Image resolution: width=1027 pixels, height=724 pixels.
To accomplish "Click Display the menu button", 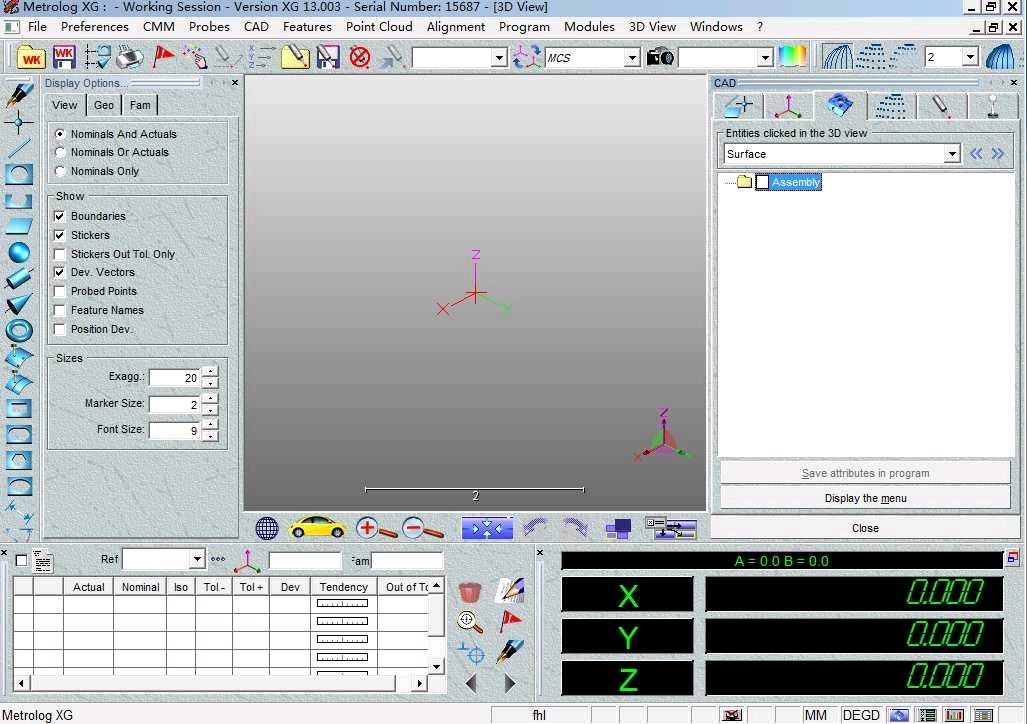I will pyautogui.click(x=865, y=498).
